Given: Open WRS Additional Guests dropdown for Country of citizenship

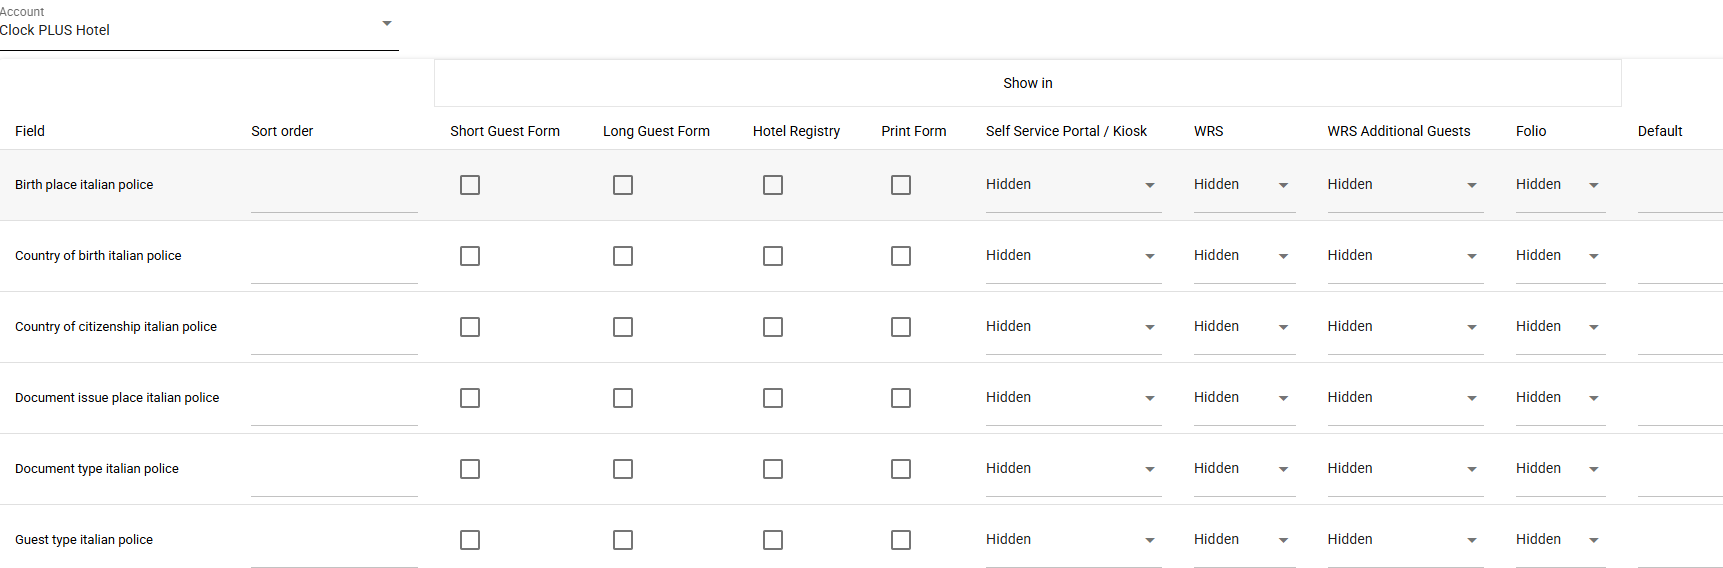Looking at the screenshot, I should coord(1404,327).
